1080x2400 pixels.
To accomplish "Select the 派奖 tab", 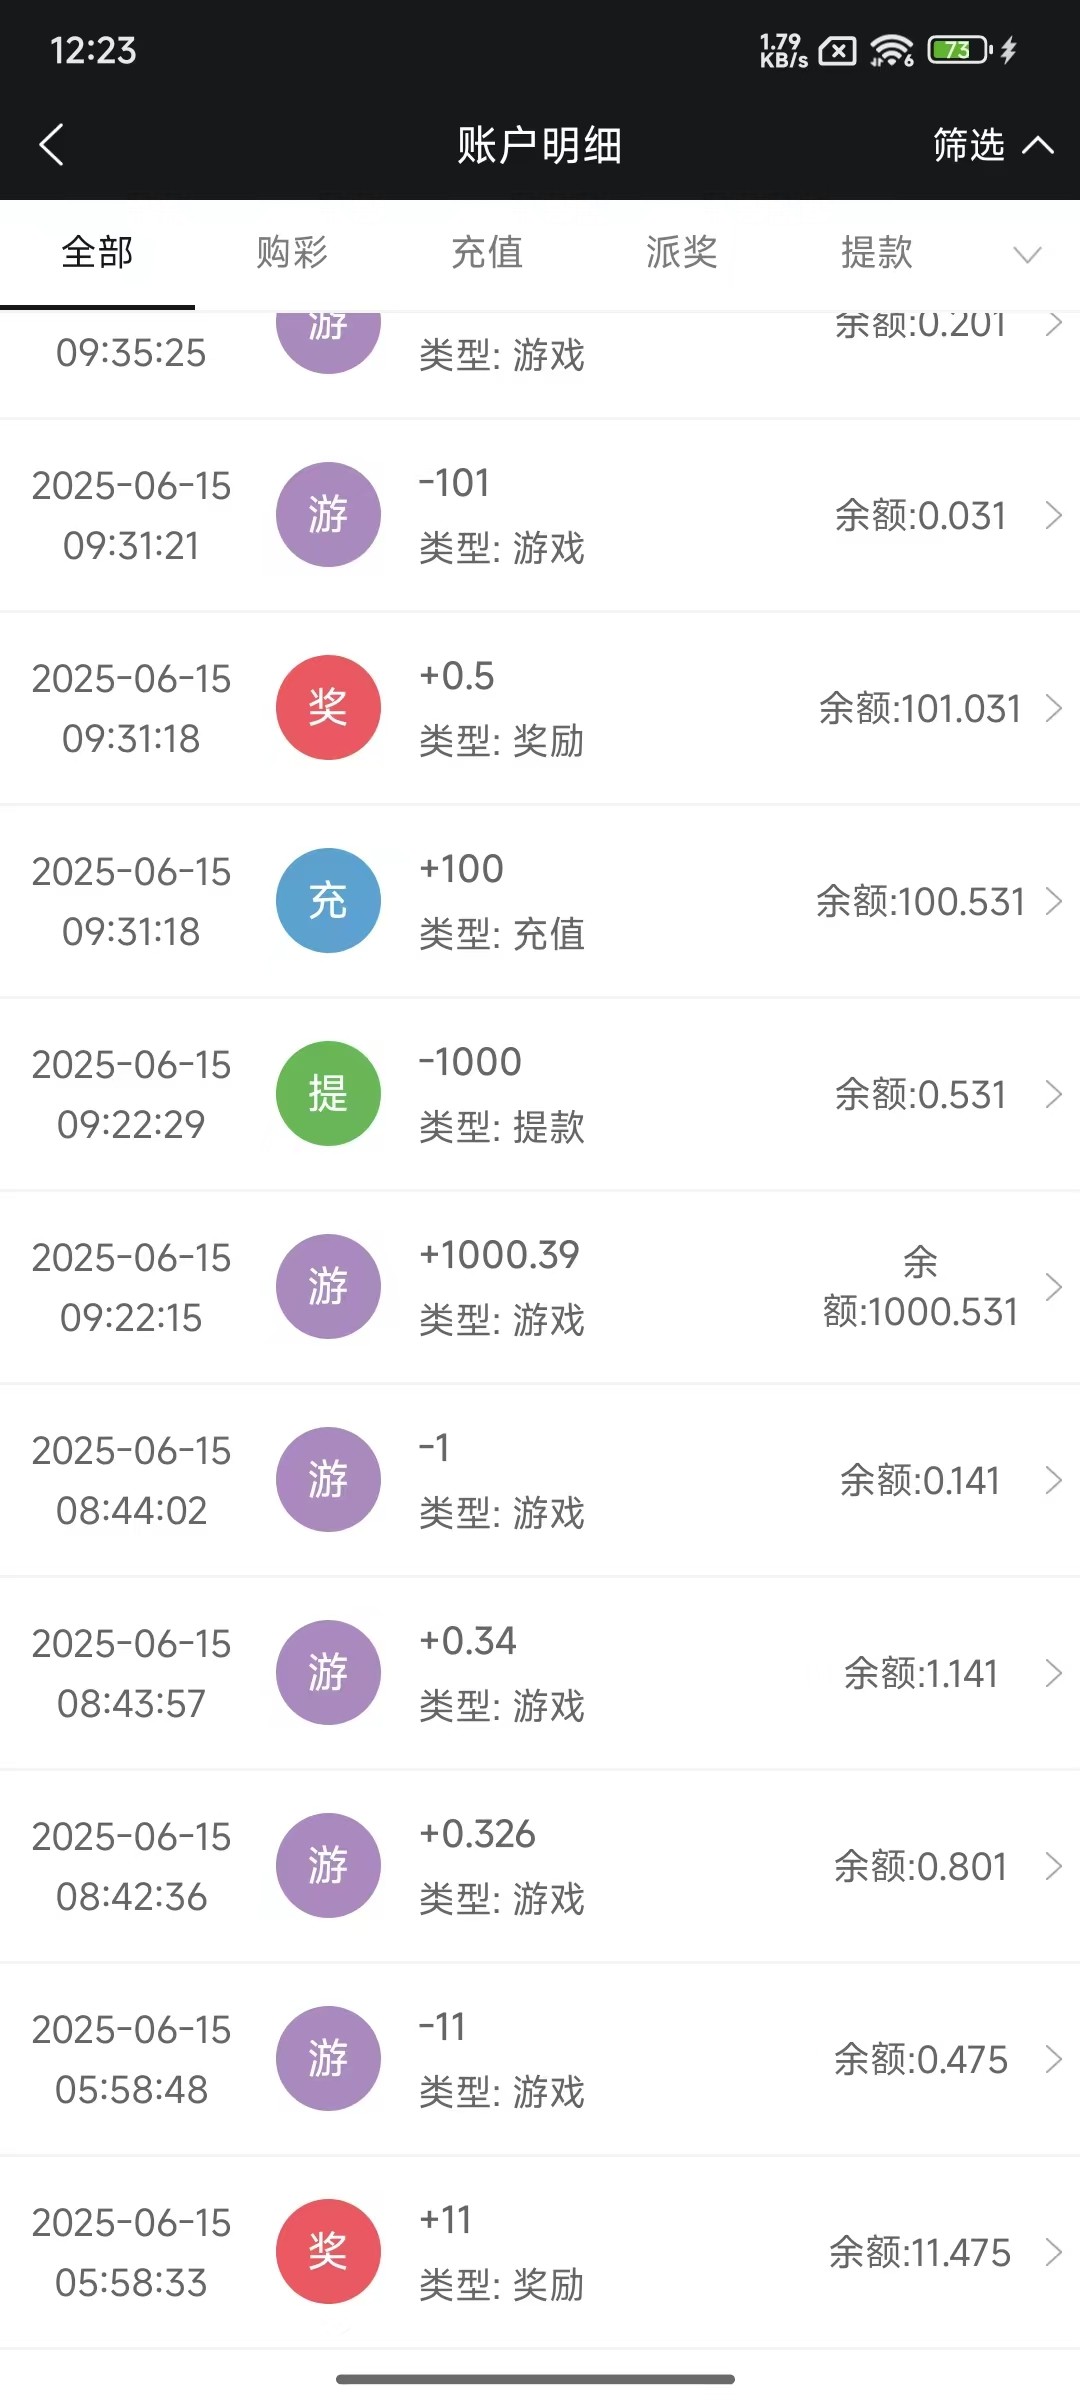I will point(682,253).
